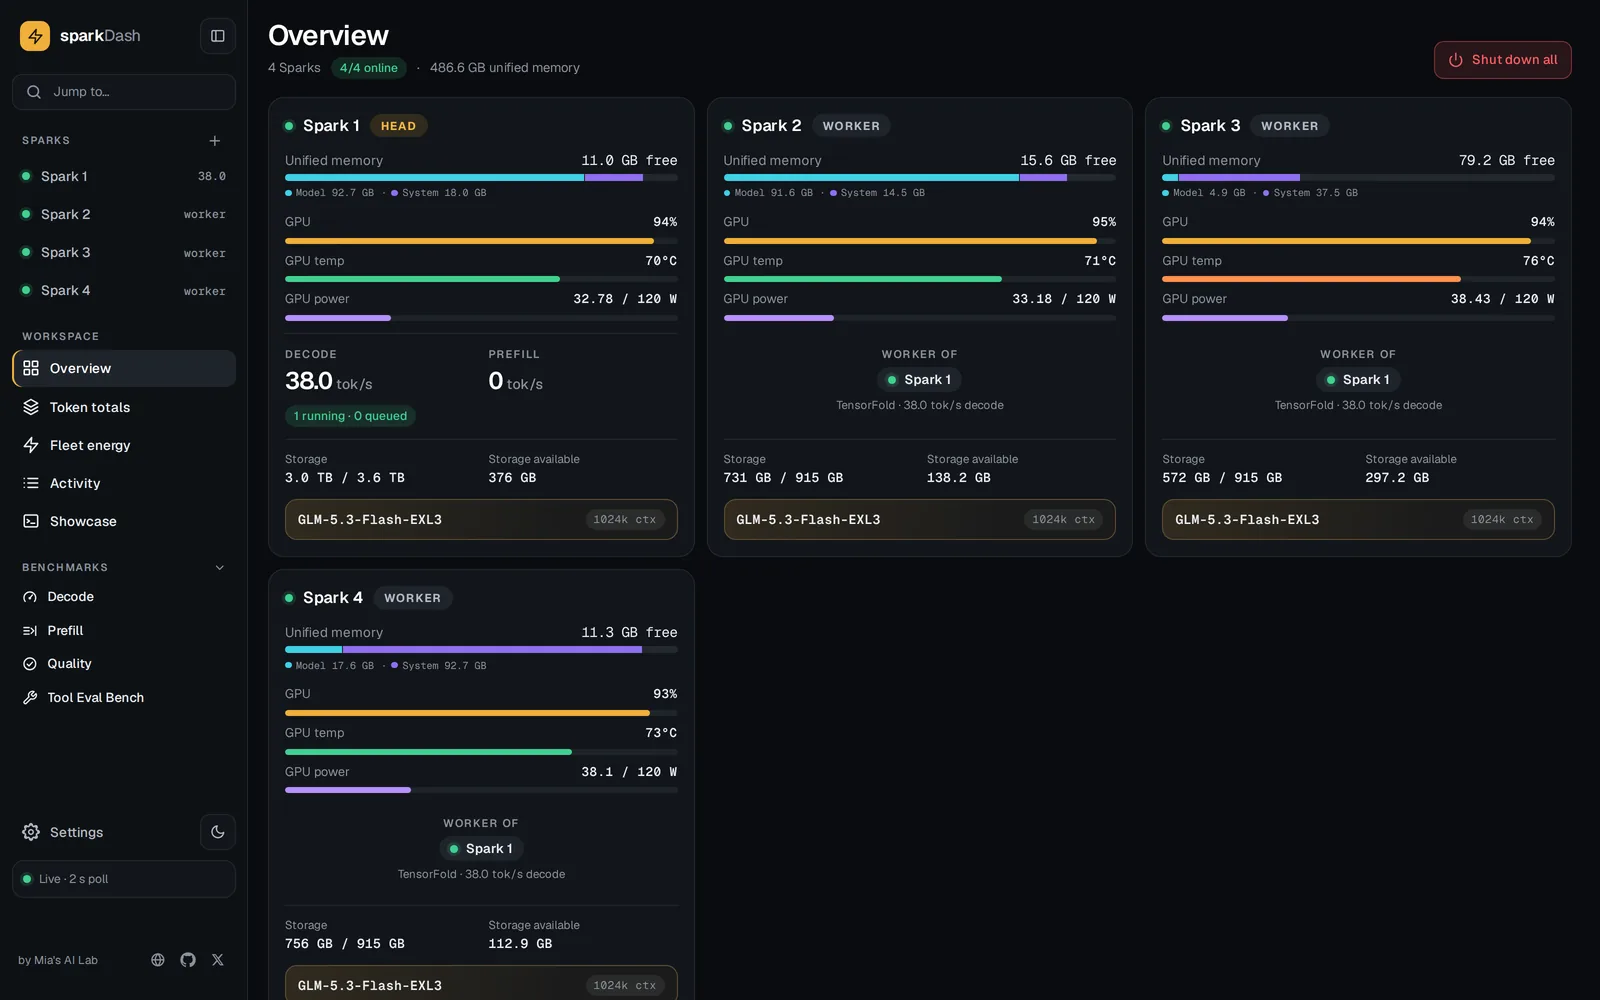Click the GLM-5.3-Flash-EXL3 model in Spark 3 card
Viewport: 1600px width, 1000px height.
coord(1358,520)
